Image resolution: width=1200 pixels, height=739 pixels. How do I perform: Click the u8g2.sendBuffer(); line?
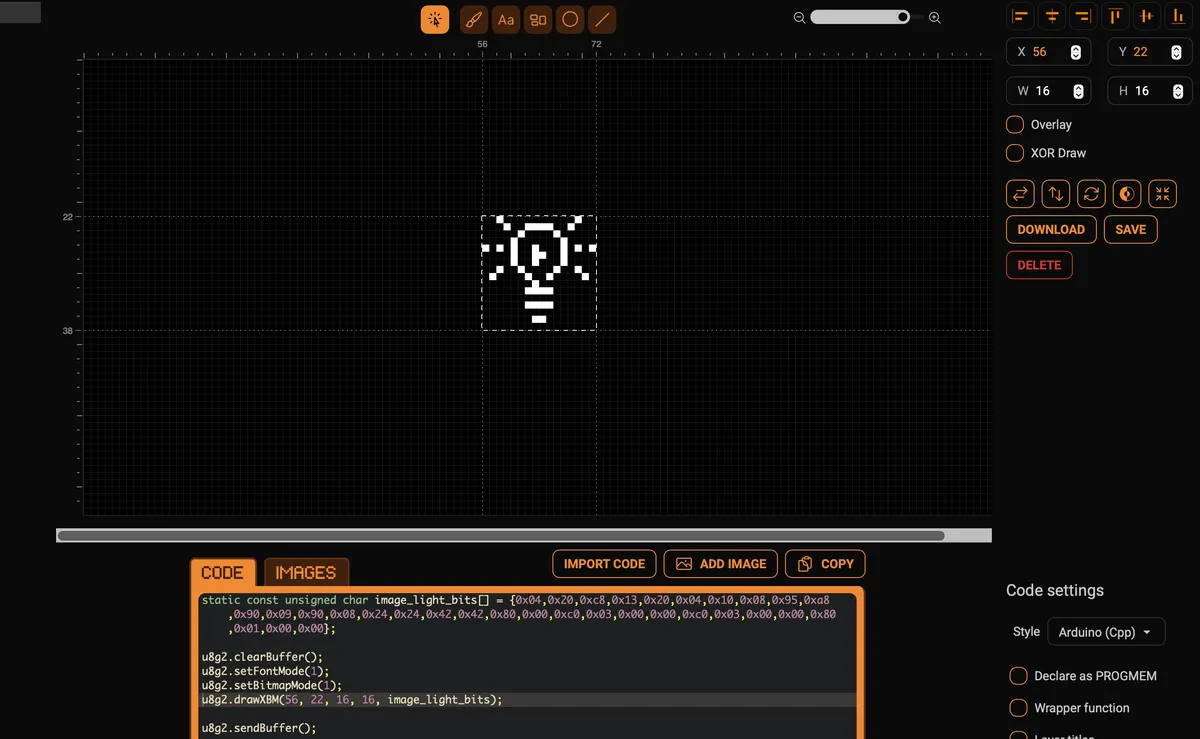tap(258, 728)
